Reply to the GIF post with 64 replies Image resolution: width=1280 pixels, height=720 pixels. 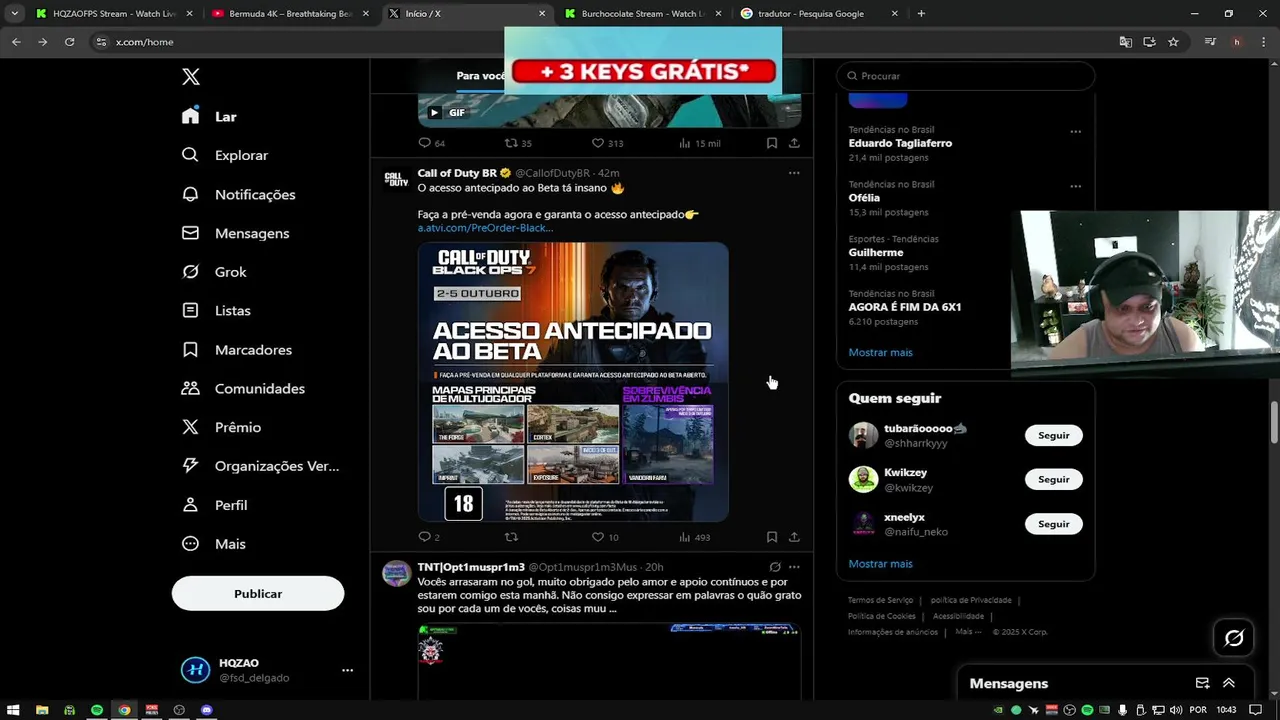[424, 143]
